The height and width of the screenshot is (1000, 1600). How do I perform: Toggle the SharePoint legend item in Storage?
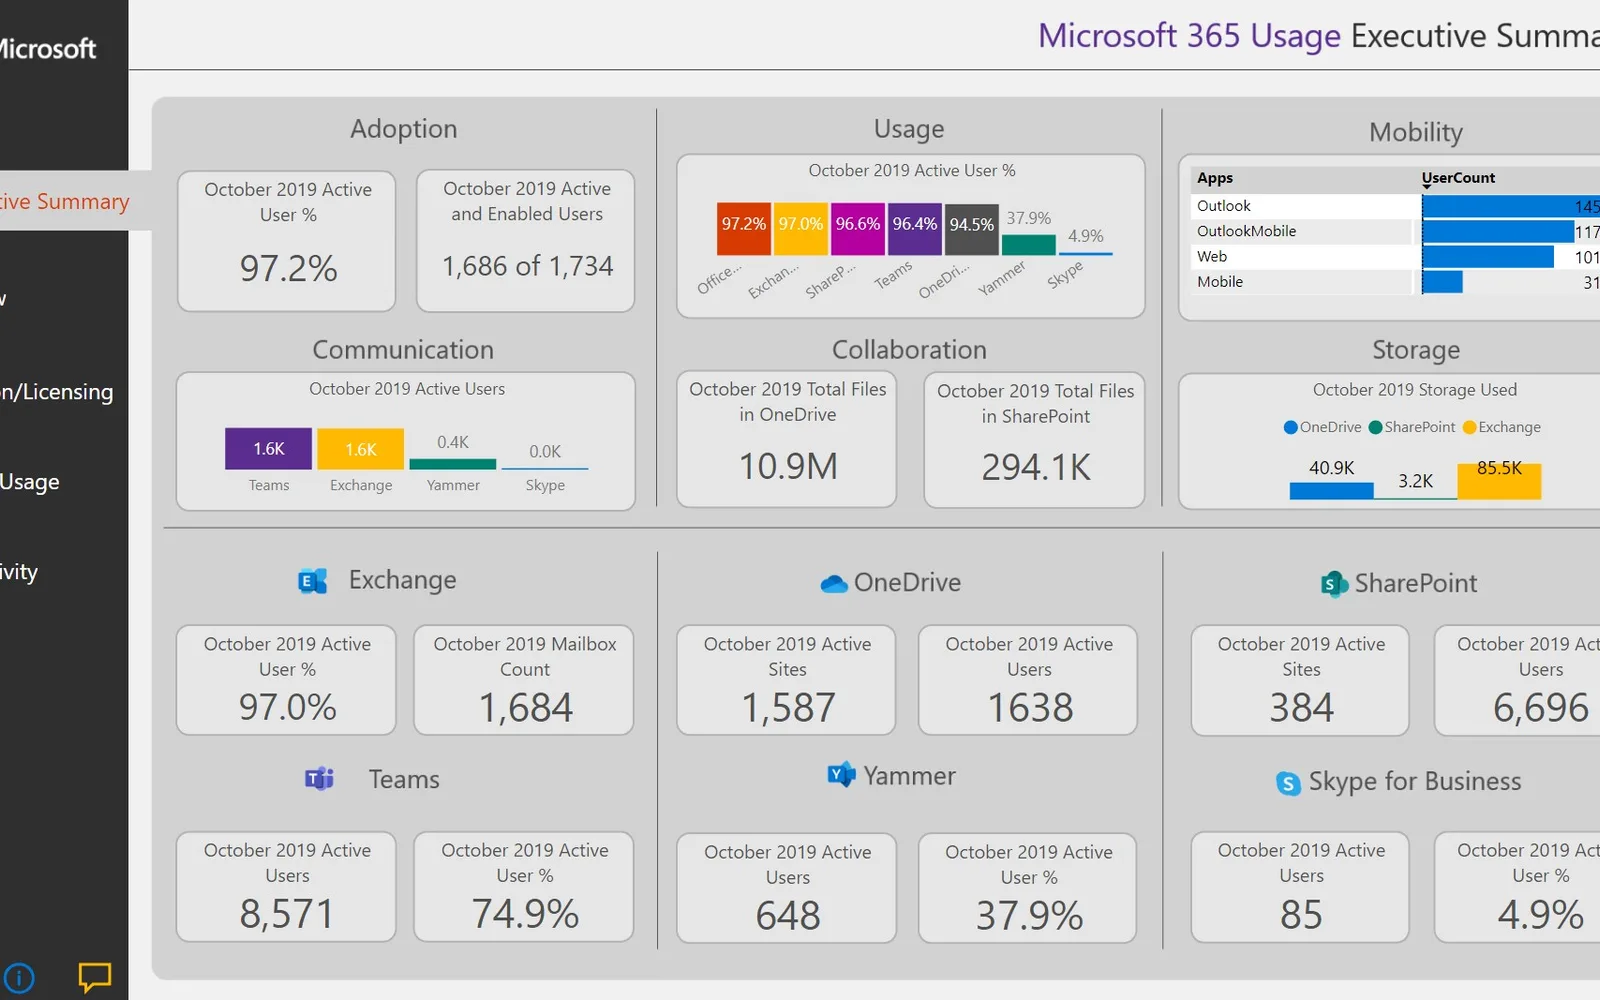1412,427
